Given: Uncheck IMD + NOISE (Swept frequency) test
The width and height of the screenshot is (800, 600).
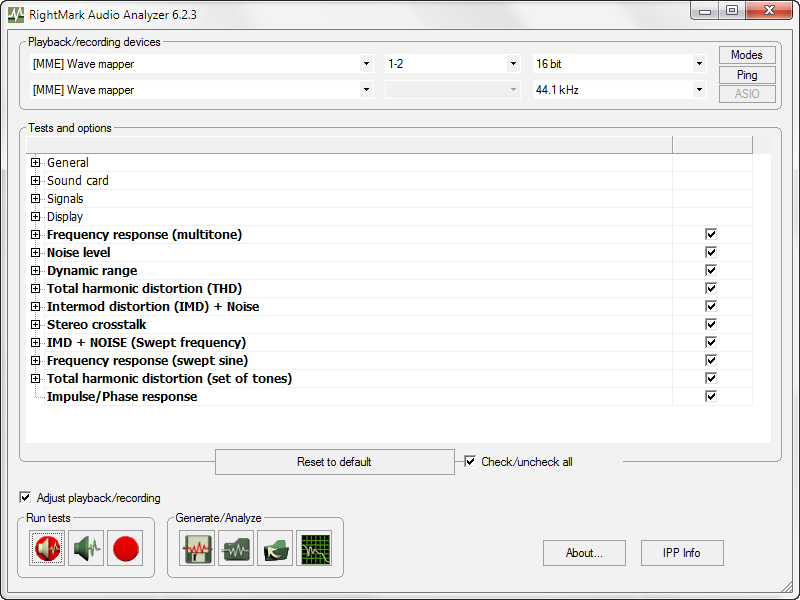Looking at the screenshot, I should [x=711, y=342].
